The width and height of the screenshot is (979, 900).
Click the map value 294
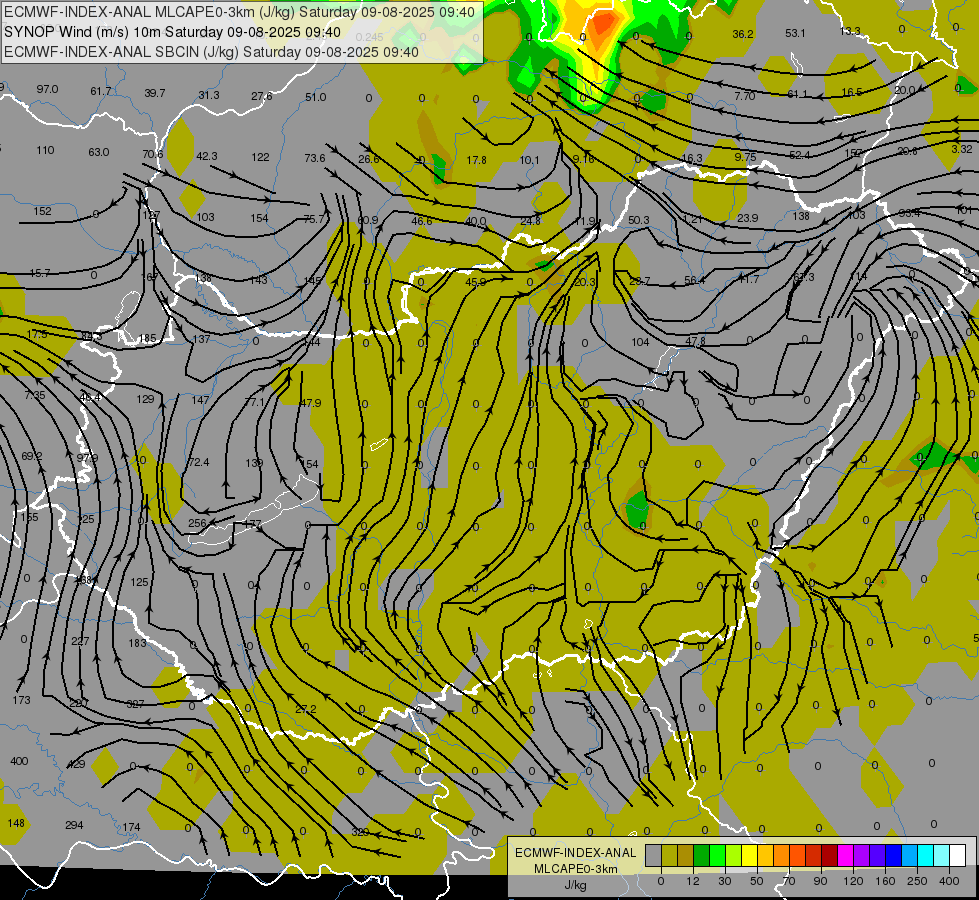tap(74, 825)
